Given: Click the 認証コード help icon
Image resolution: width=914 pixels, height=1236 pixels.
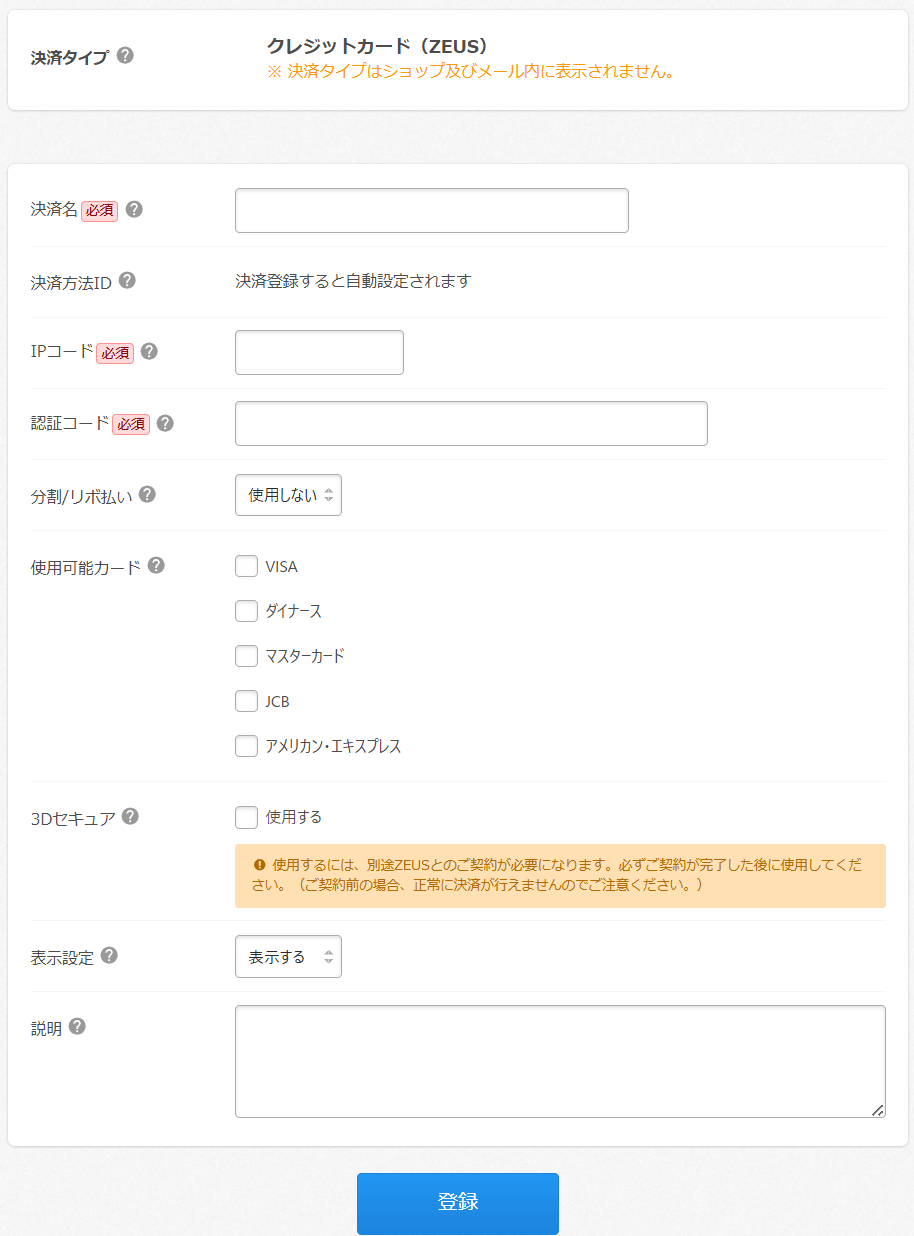Looking at the screenshot, I should pyautogui.click(x=165, y=423).
